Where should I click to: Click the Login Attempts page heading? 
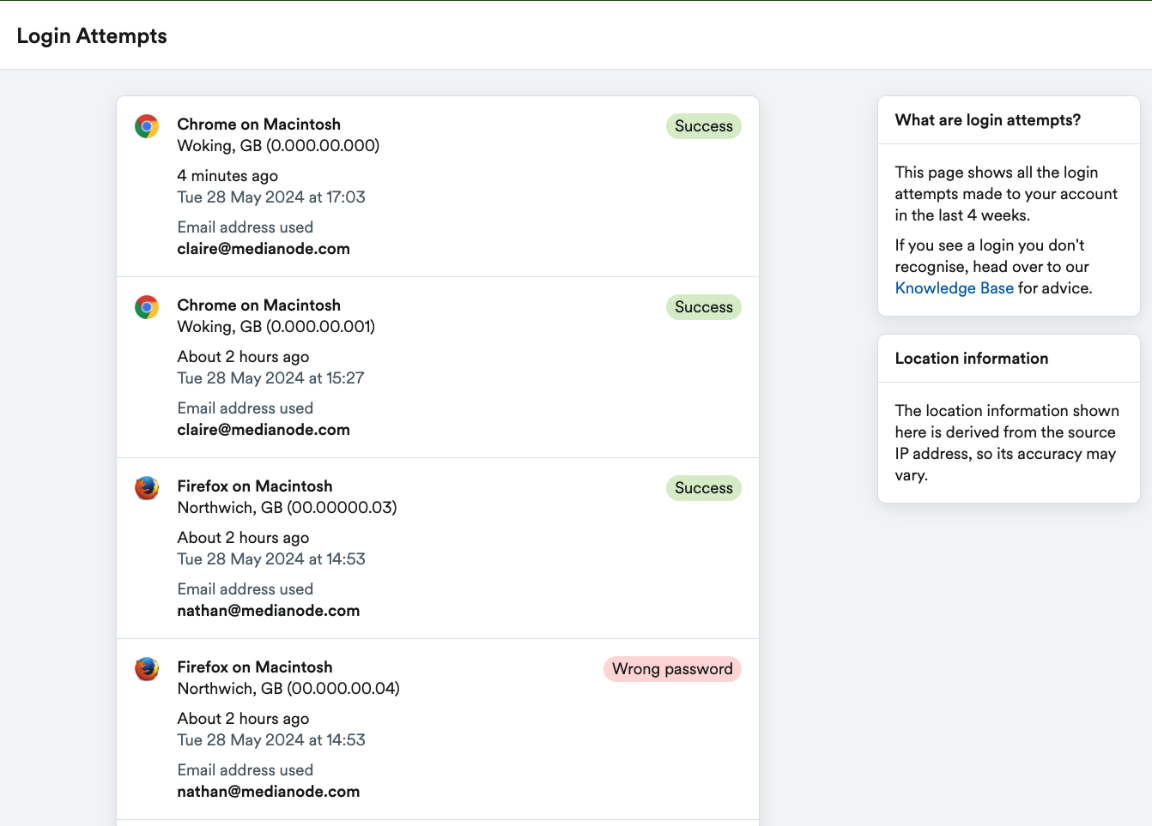tap(91, 36)
